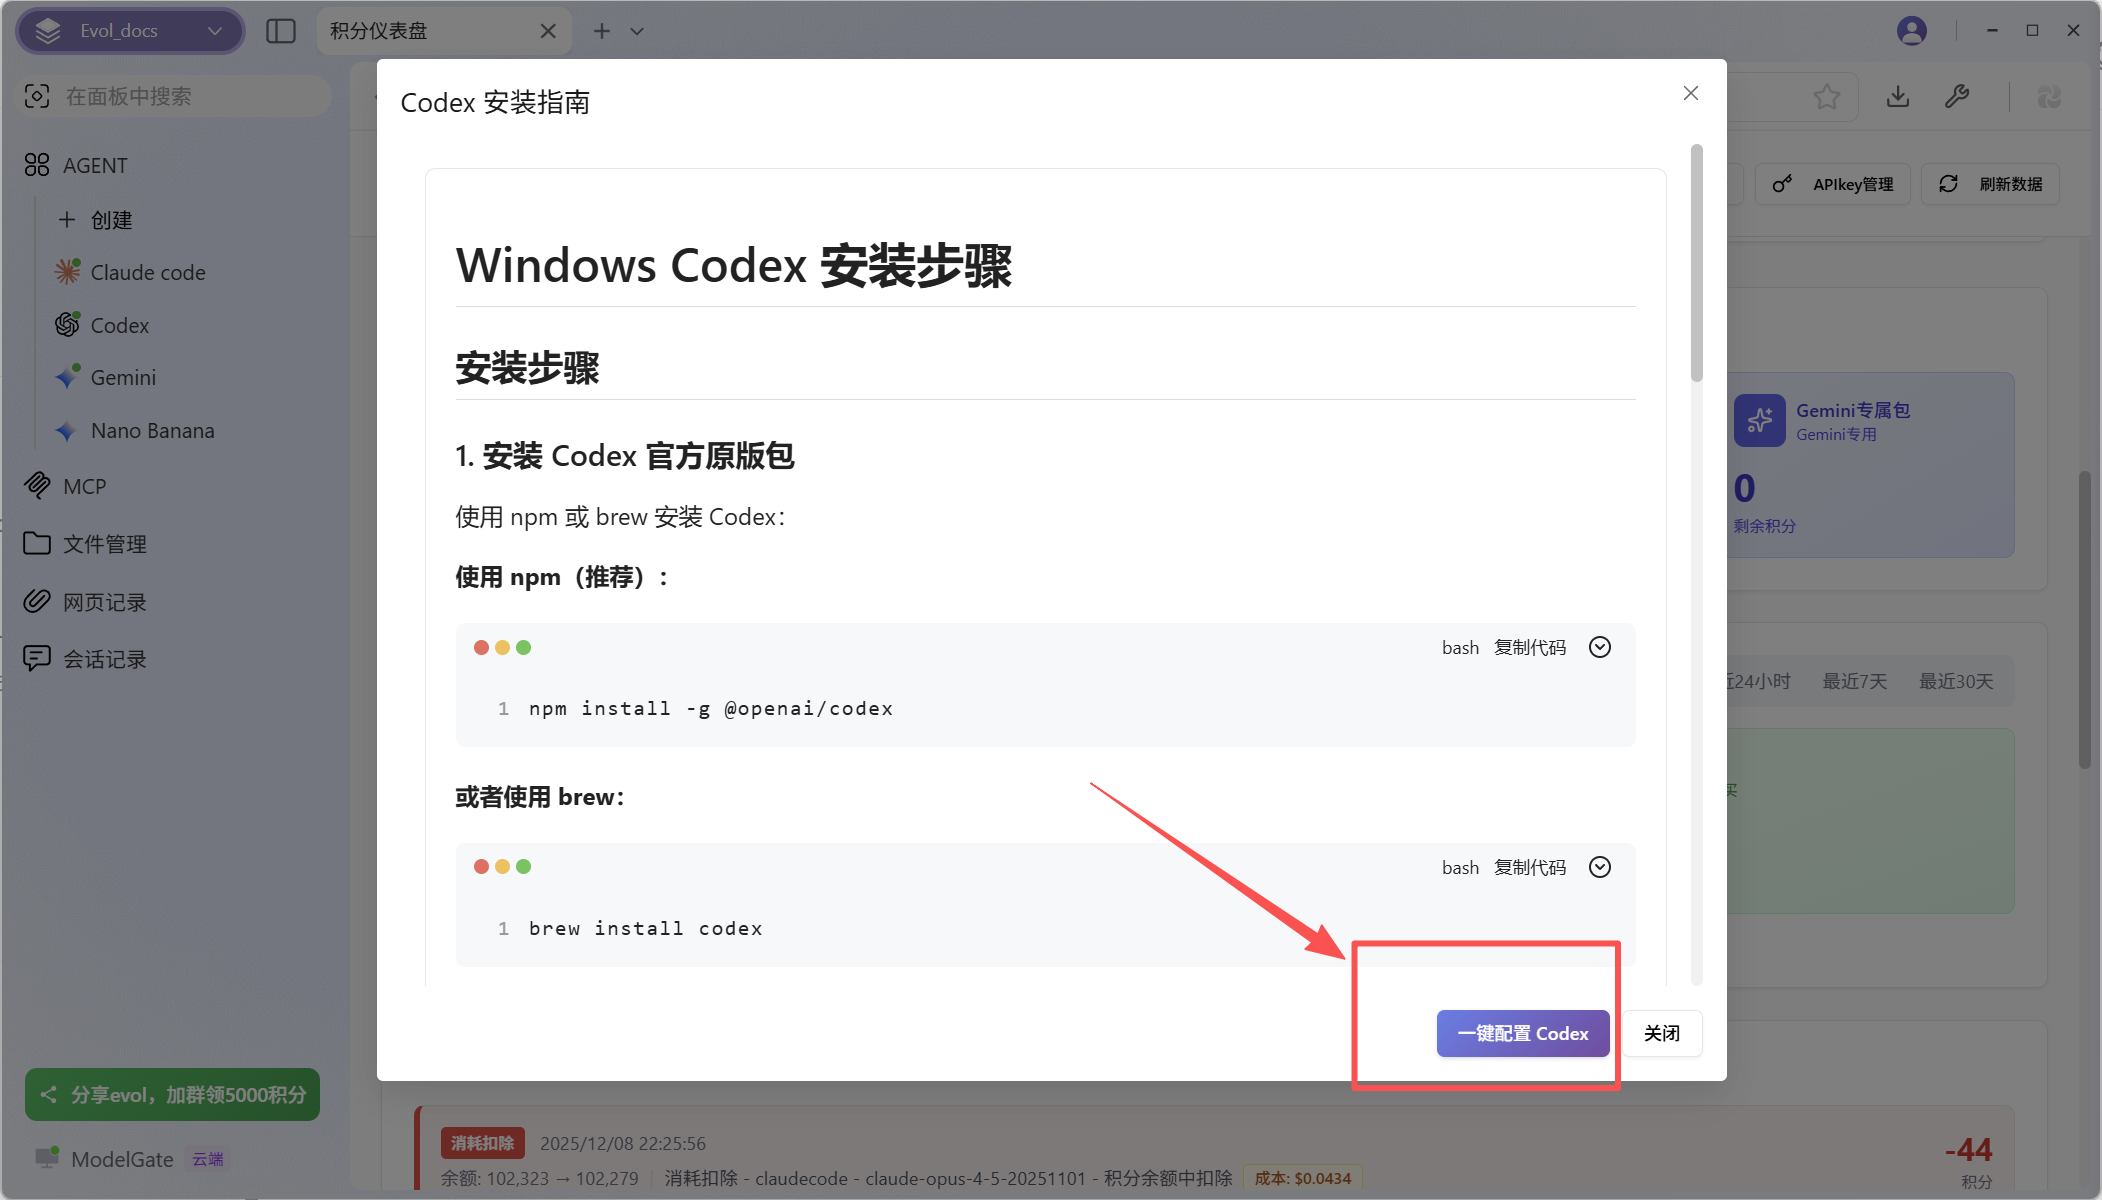Click the Claude code sidebar icon
The width and height of the screenshot is (2102, 1200).
(67, 272)
